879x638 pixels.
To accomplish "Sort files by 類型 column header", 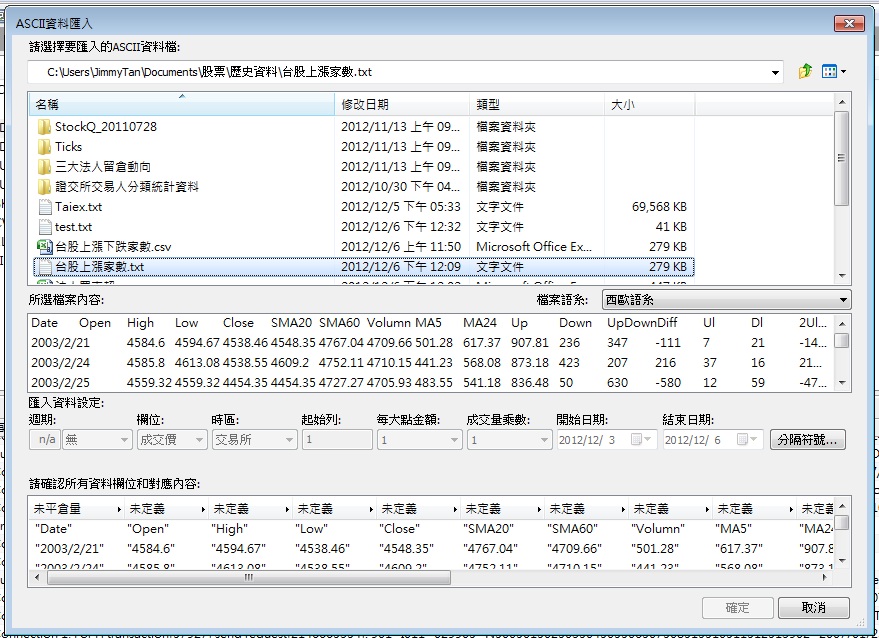I will [537, 104].
